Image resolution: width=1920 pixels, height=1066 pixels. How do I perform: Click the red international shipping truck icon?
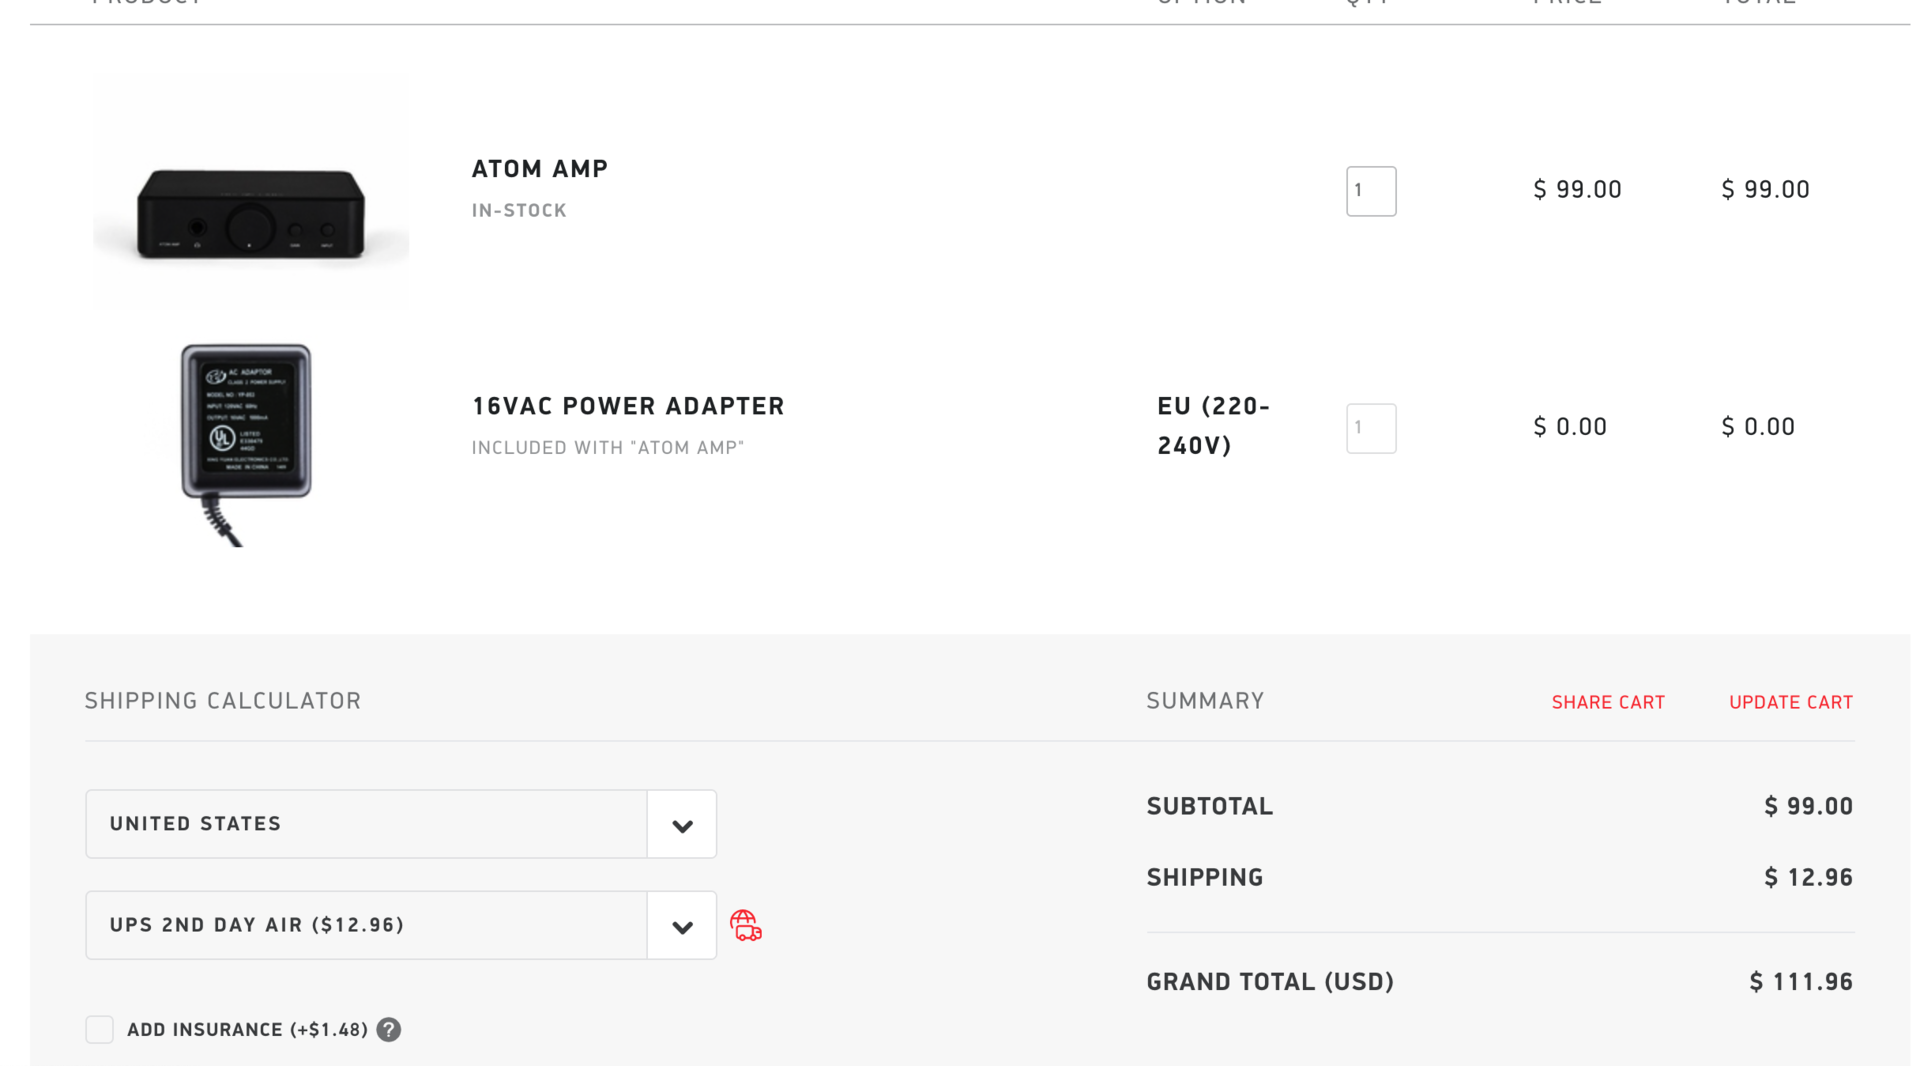pos(746,925)
